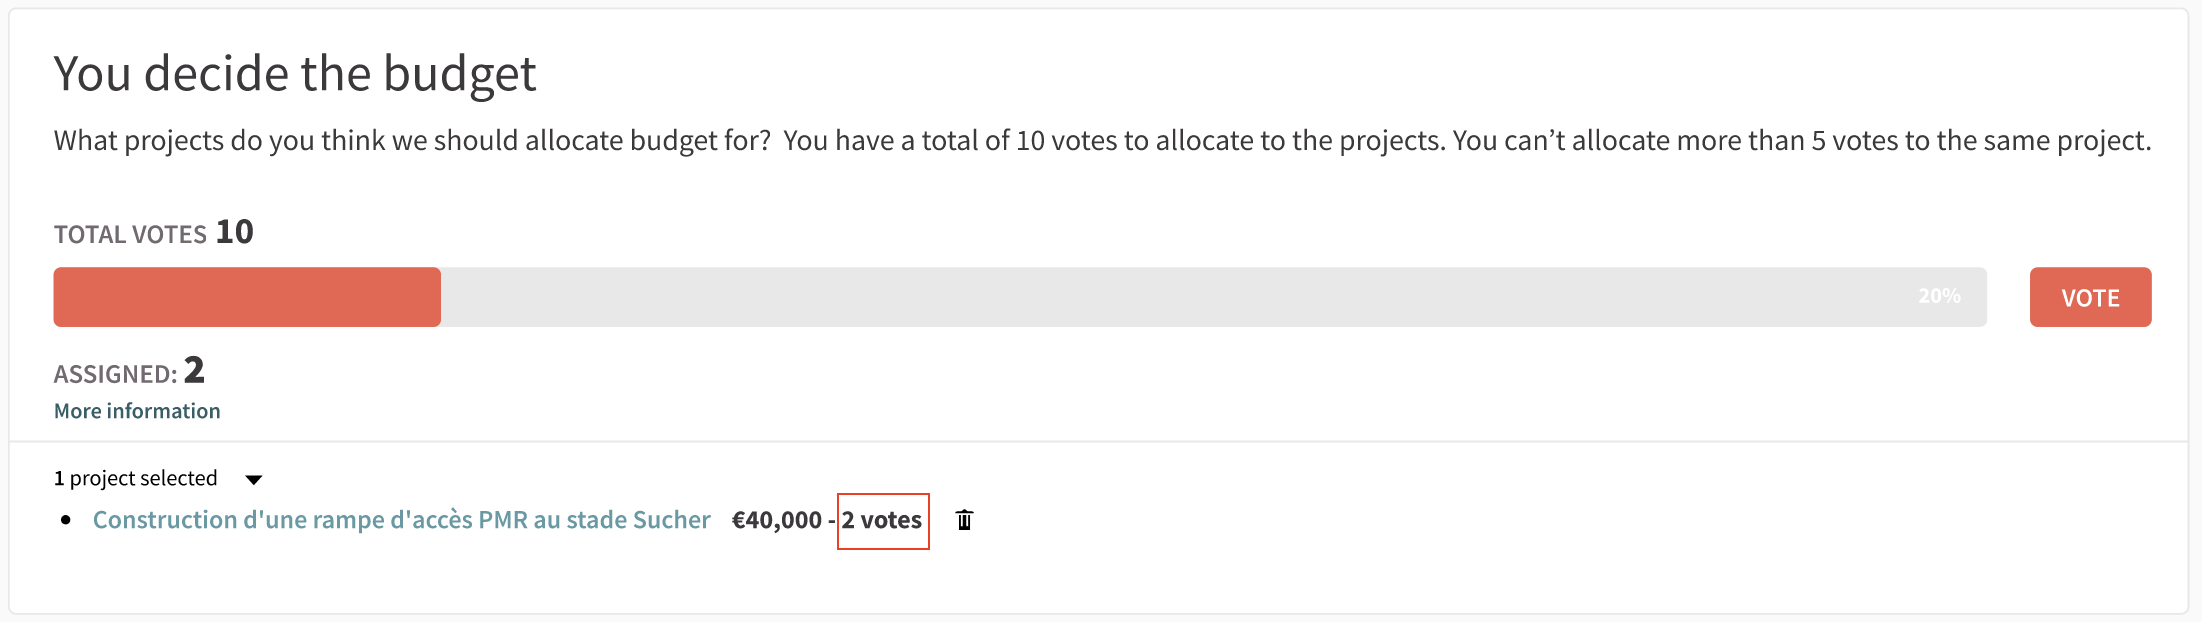Open the More information link

tap(137, 411)
